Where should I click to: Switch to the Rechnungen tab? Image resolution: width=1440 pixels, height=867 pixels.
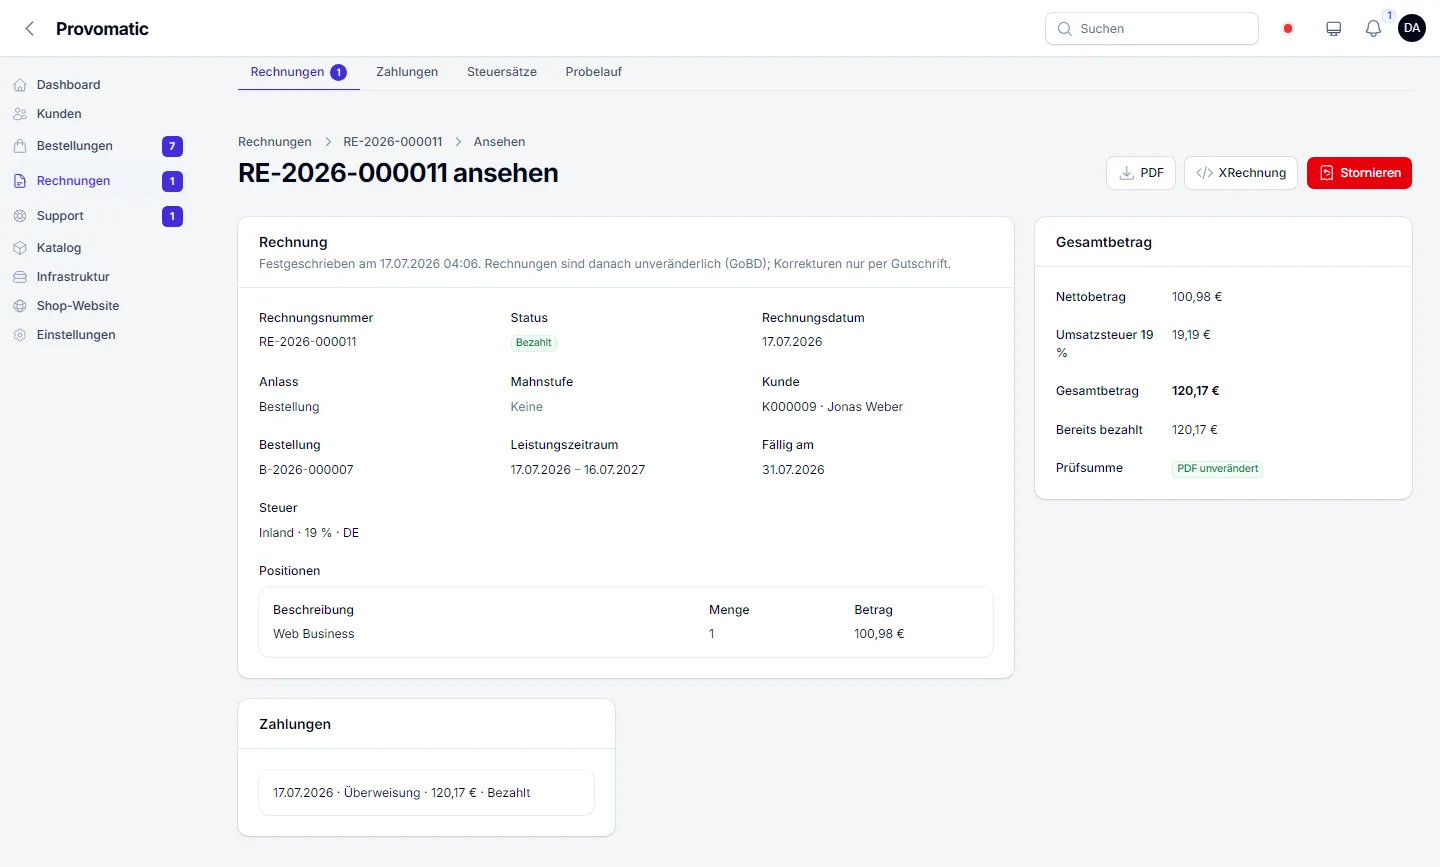point(298,72)
